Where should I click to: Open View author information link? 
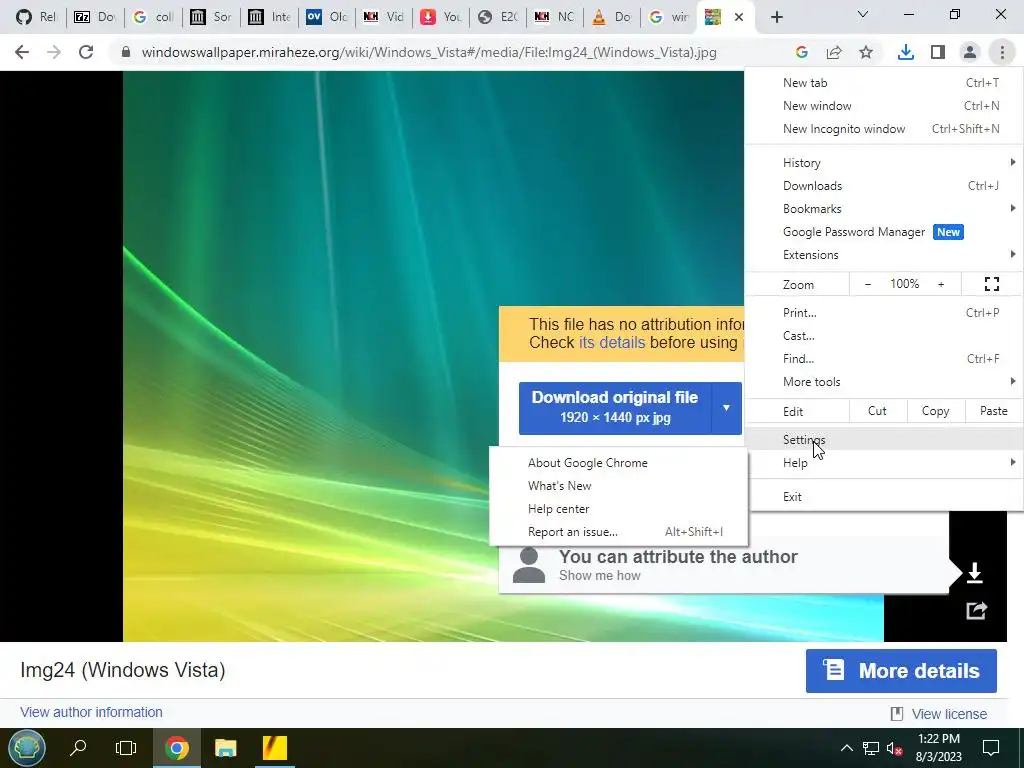coord(91,712)
